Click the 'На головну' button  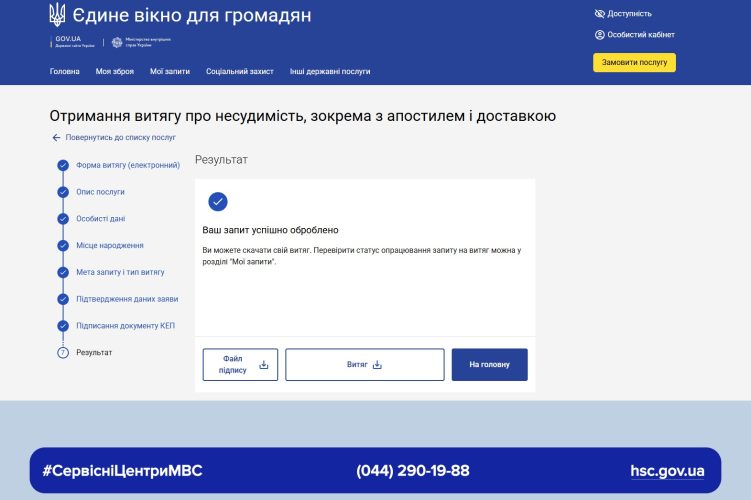(489, 365)
